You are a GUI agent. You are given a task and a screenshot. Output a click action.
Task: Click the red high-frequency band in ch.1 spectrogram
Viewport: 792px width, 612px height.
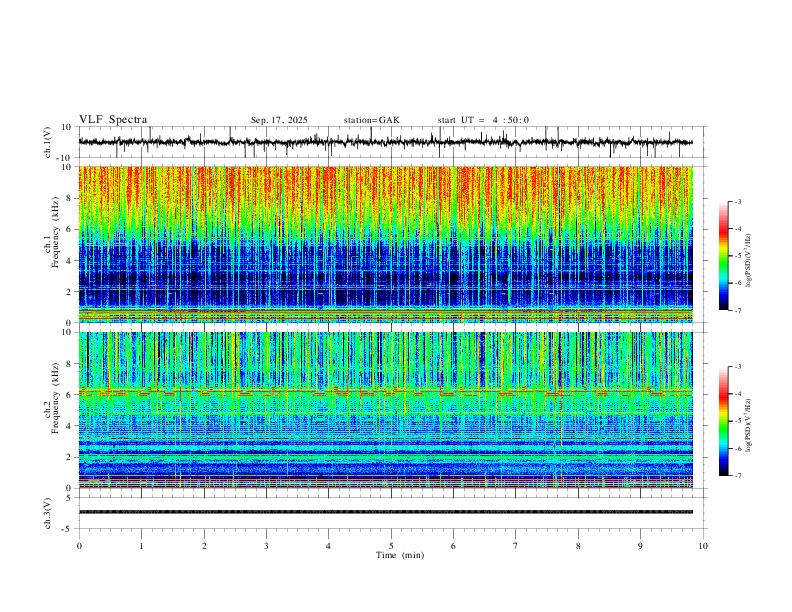pos(385,189)
